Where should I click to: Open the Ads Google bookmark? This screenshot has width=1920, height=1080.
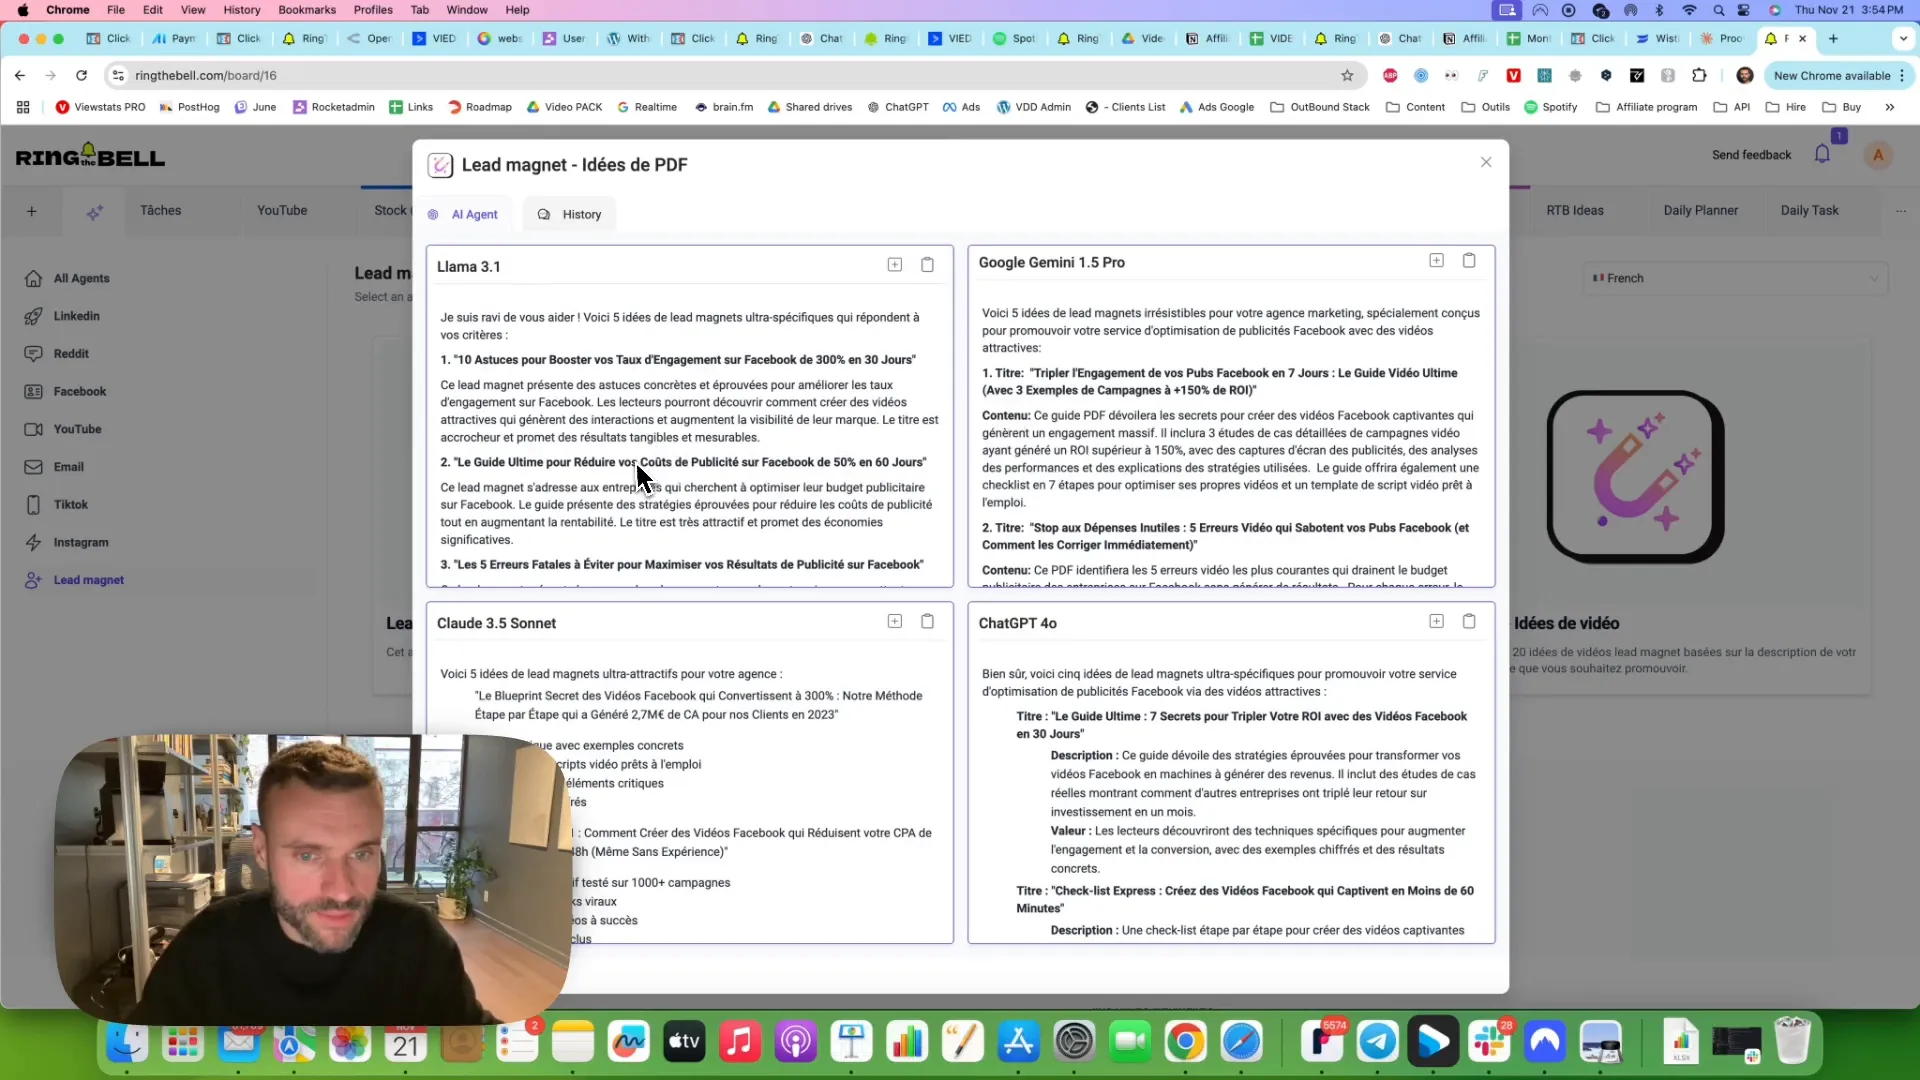pos(1217,107)
